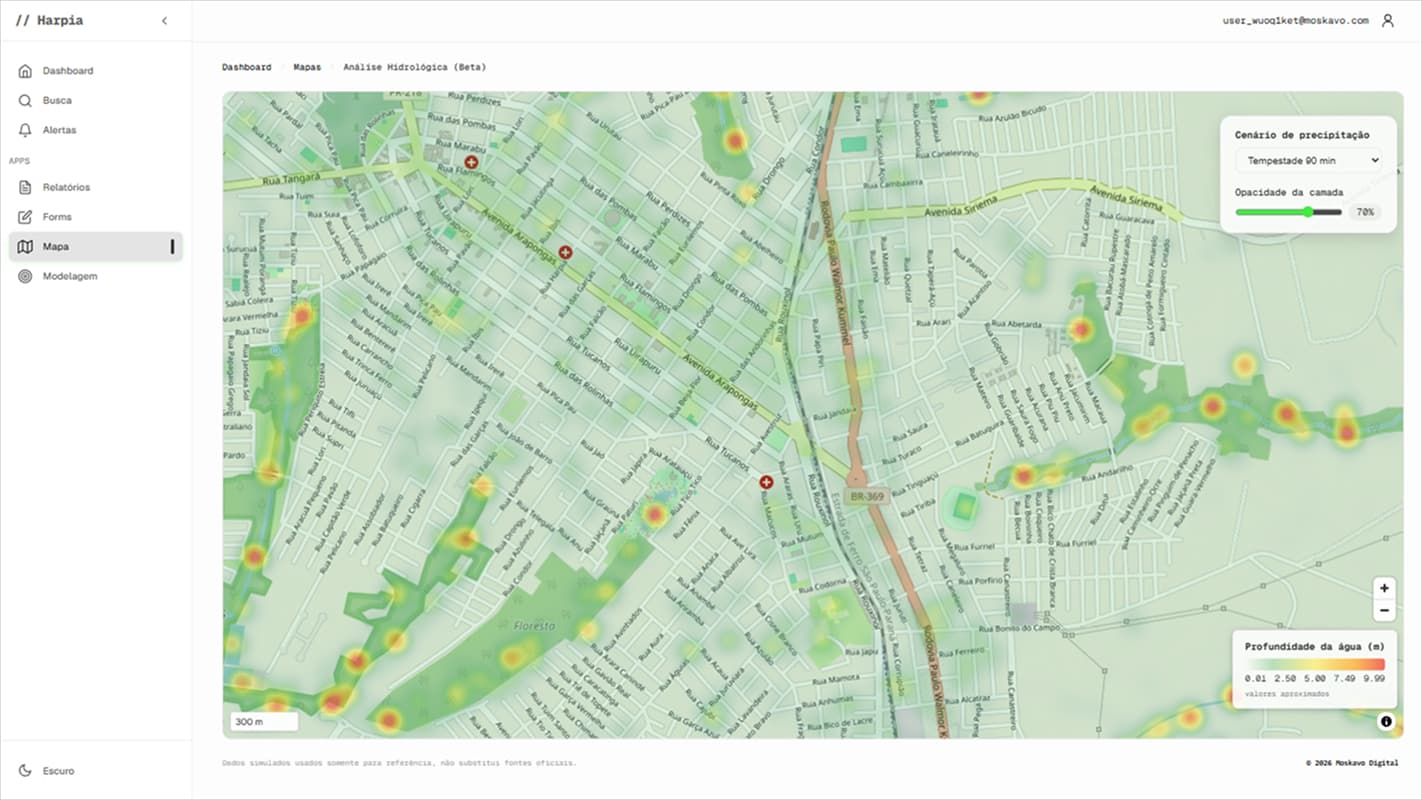Click the BR-369 highway shield

point(865,496)
